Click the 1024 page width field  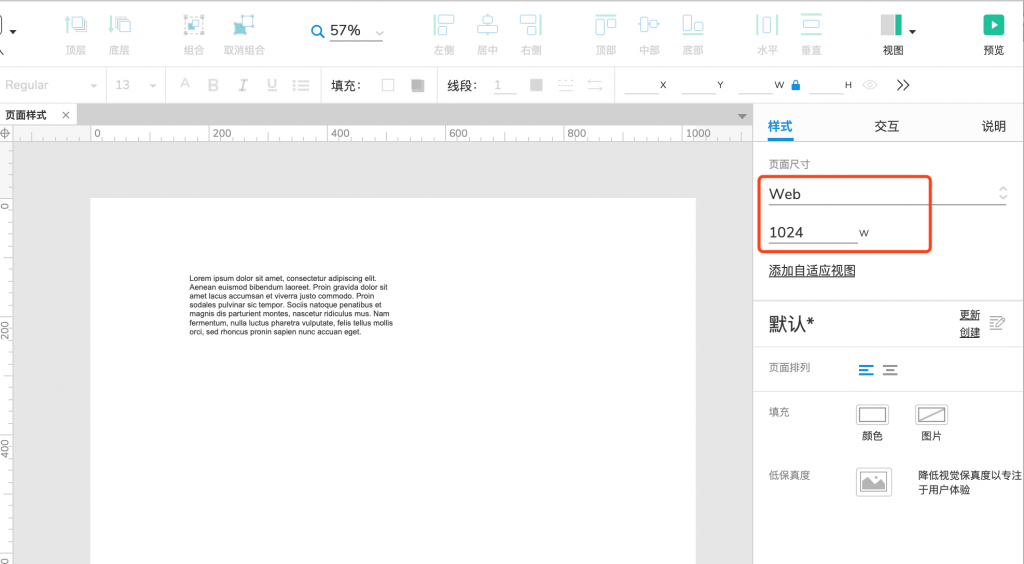coord(811,233)
